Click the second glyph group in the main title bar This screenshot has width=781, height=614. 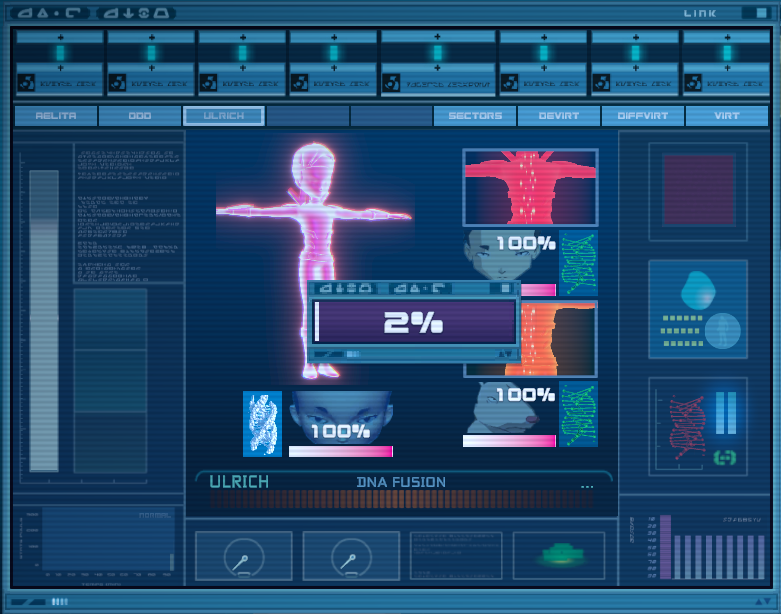tap(136, 13)
